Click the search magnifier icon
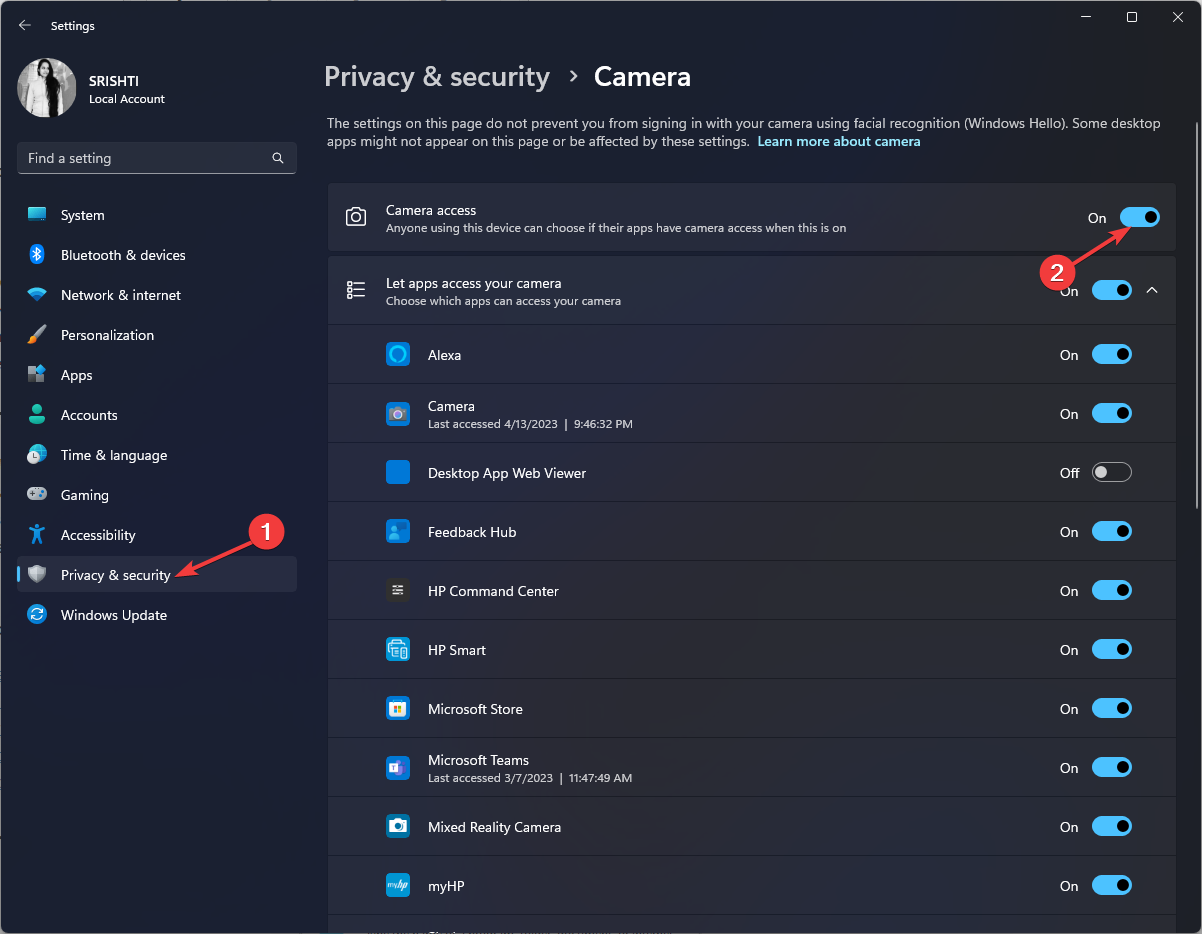1202x934 pixels. coord(278,158)
